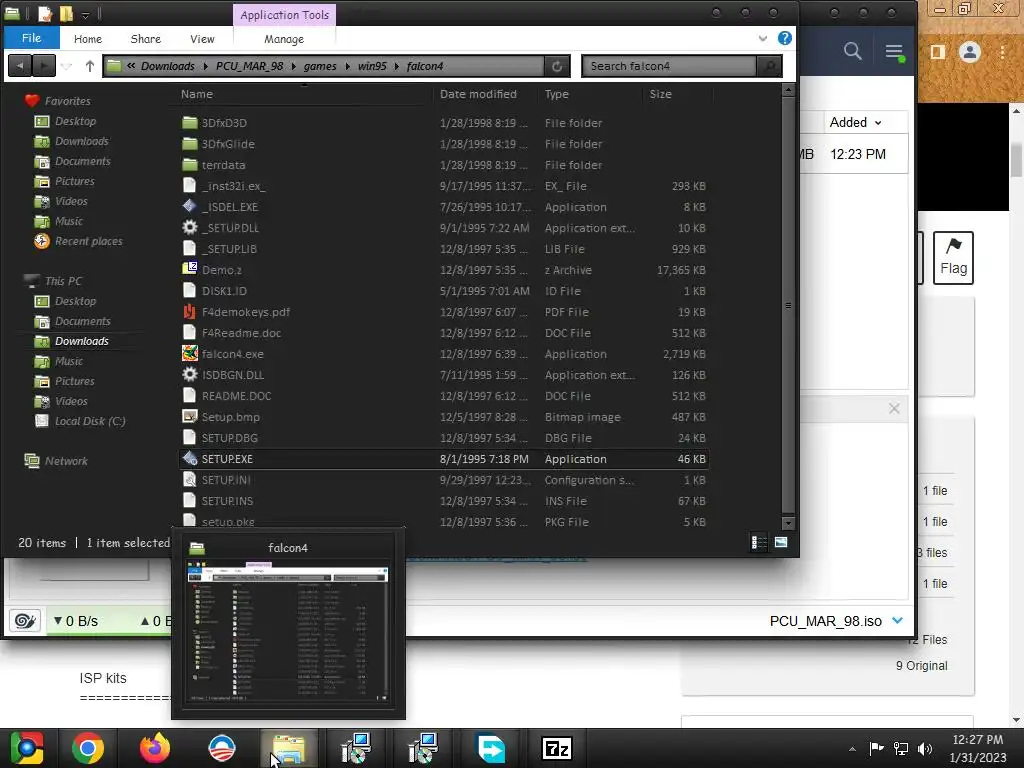Click scroll up arrow of file list
Image resolution: width=1024 pixels, height=768 pixels.
click(x=788, y=90)
